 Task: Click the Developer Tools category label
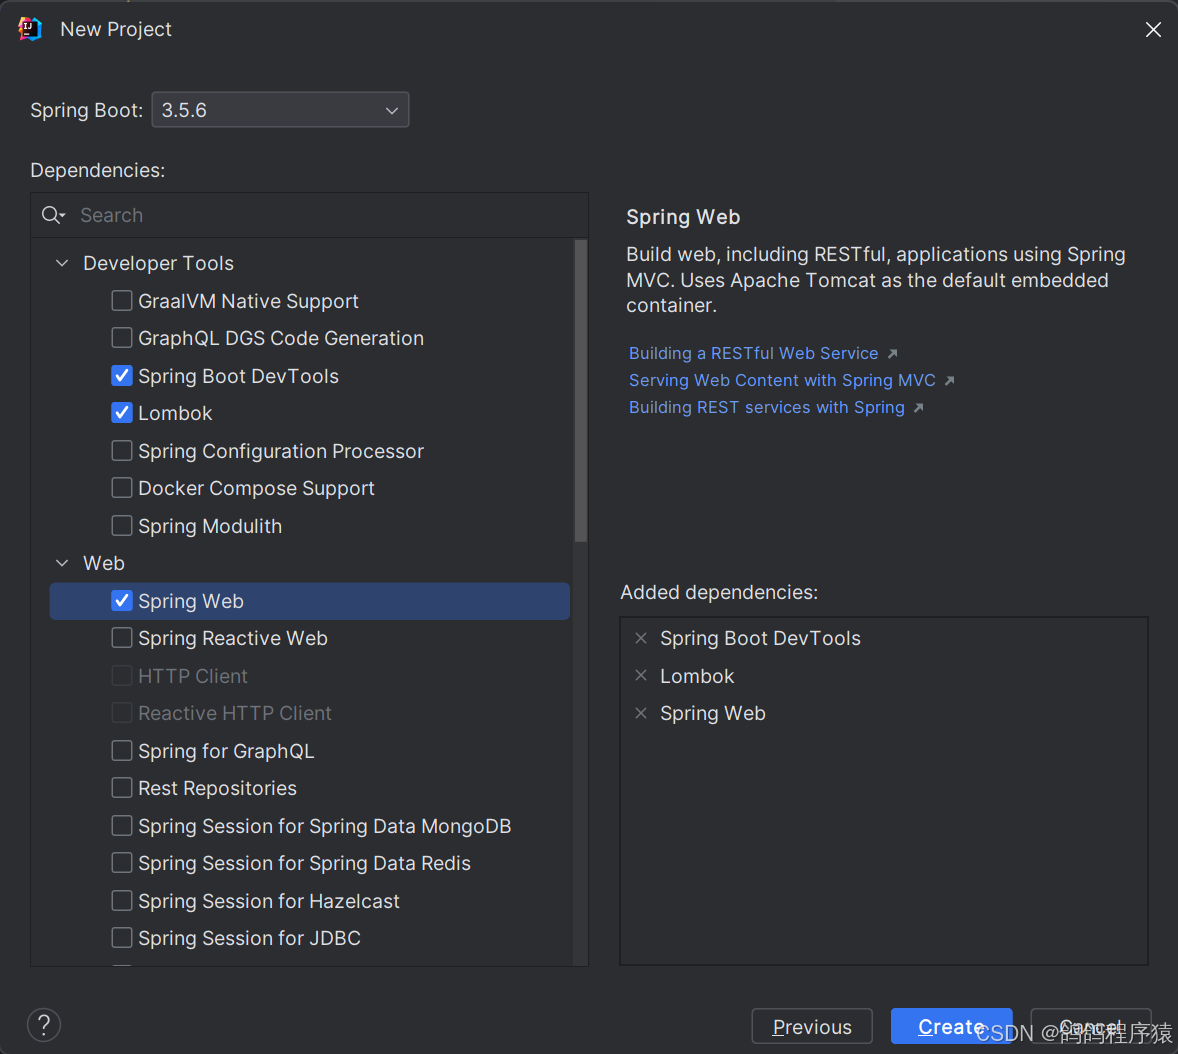pos(159,263)
